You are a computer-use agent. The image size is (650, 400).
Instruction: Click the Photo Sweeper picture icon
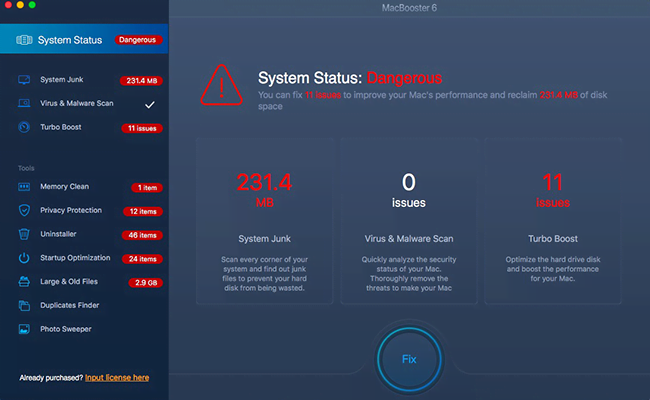click(x=24, y=329)
